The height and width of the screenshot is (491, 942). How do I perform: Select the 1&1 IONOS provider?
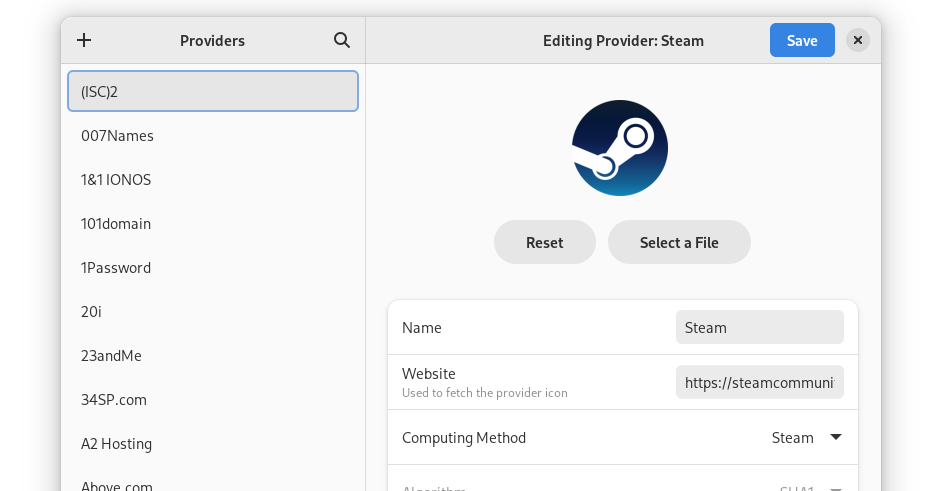pos(212,179)
